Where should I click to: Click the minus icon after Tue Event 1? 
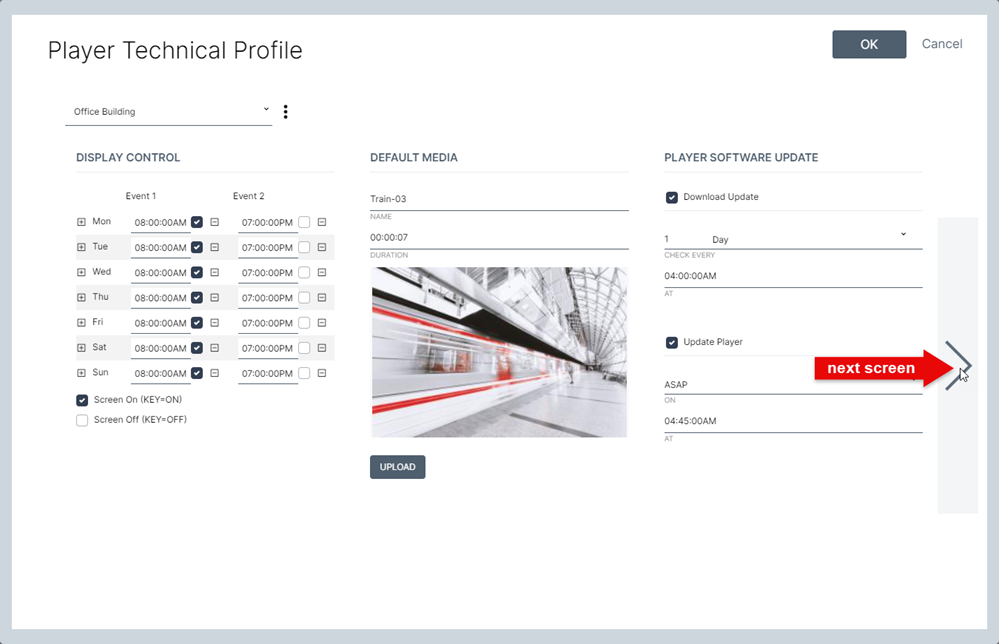point(215,247)
